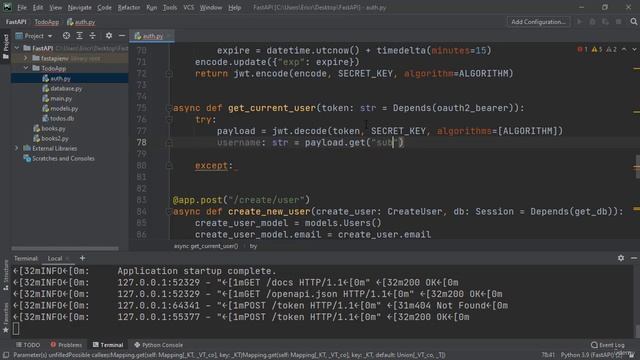Click the previous highlighted error up arrow
This screenshot has width=640, height=360.
(624, 49)
